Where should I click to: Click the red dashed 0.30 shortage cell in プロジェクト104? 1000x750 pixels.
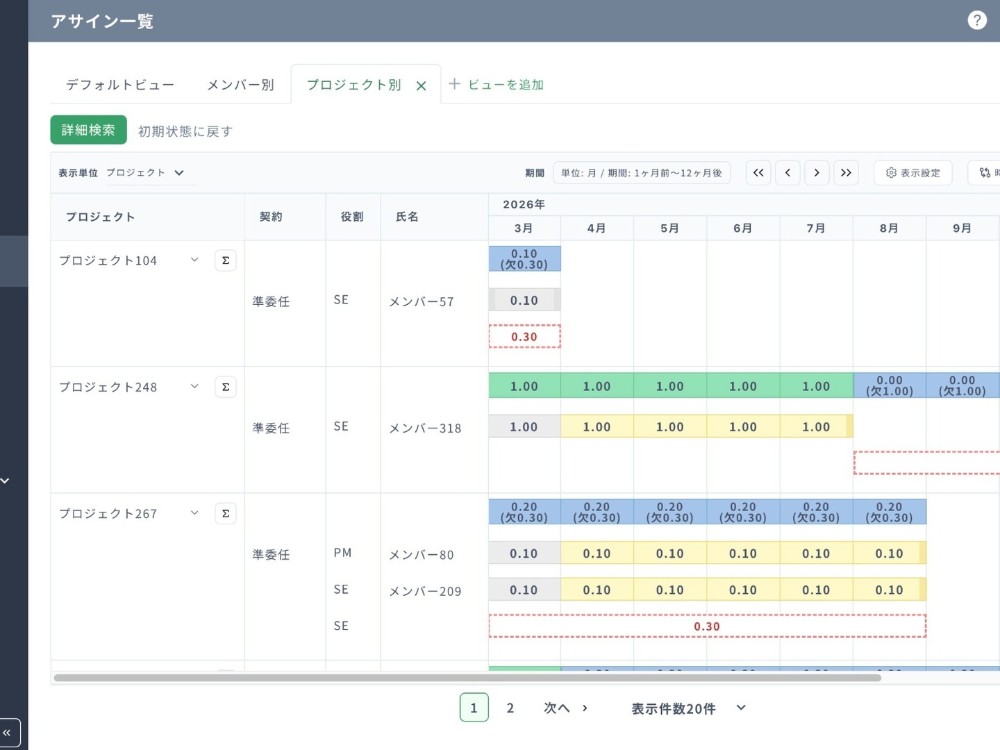525,336
